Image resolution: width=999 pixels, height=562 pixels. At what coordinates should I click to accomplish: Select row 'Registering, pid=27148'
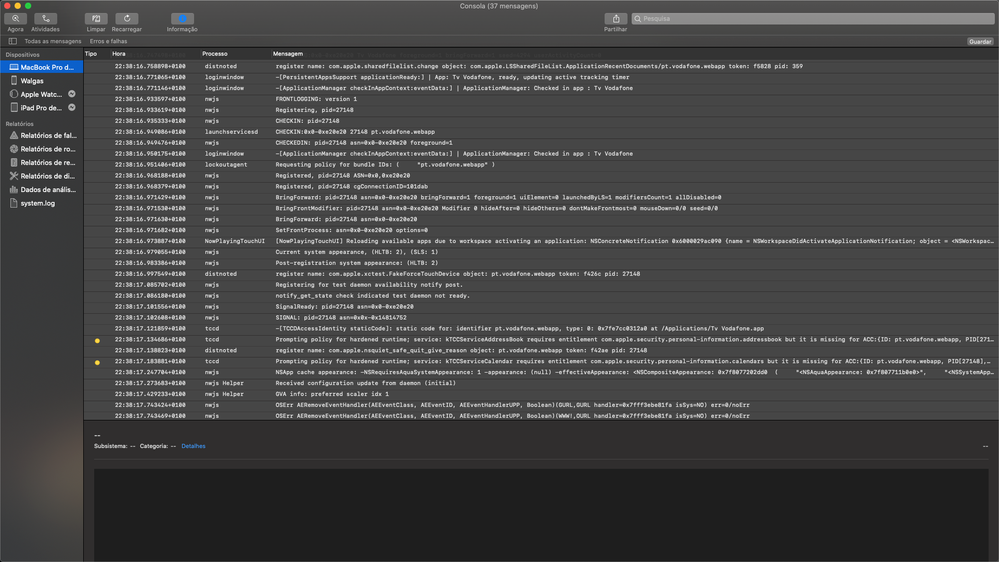pyautogui.click(x=541, y=110)
